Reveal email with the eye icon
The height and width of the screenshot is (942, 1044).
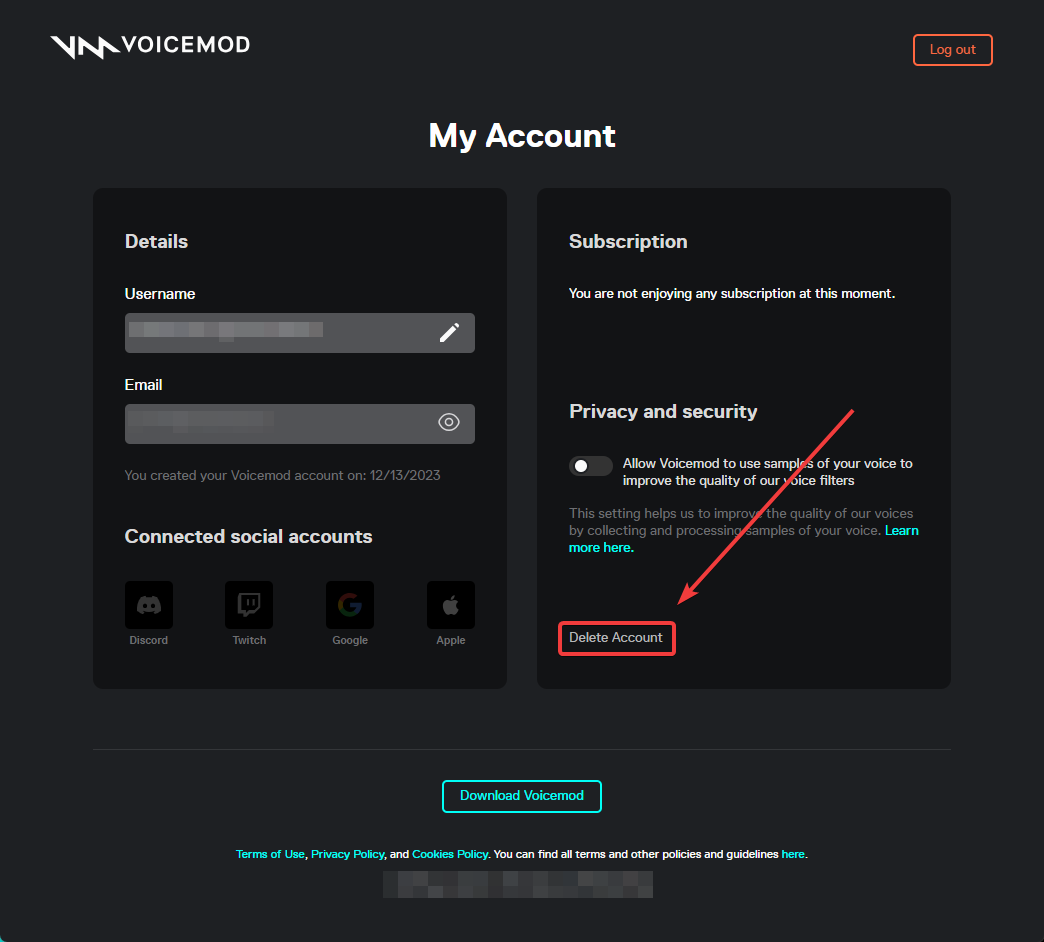pyautogui.click(x=449, y=422)
